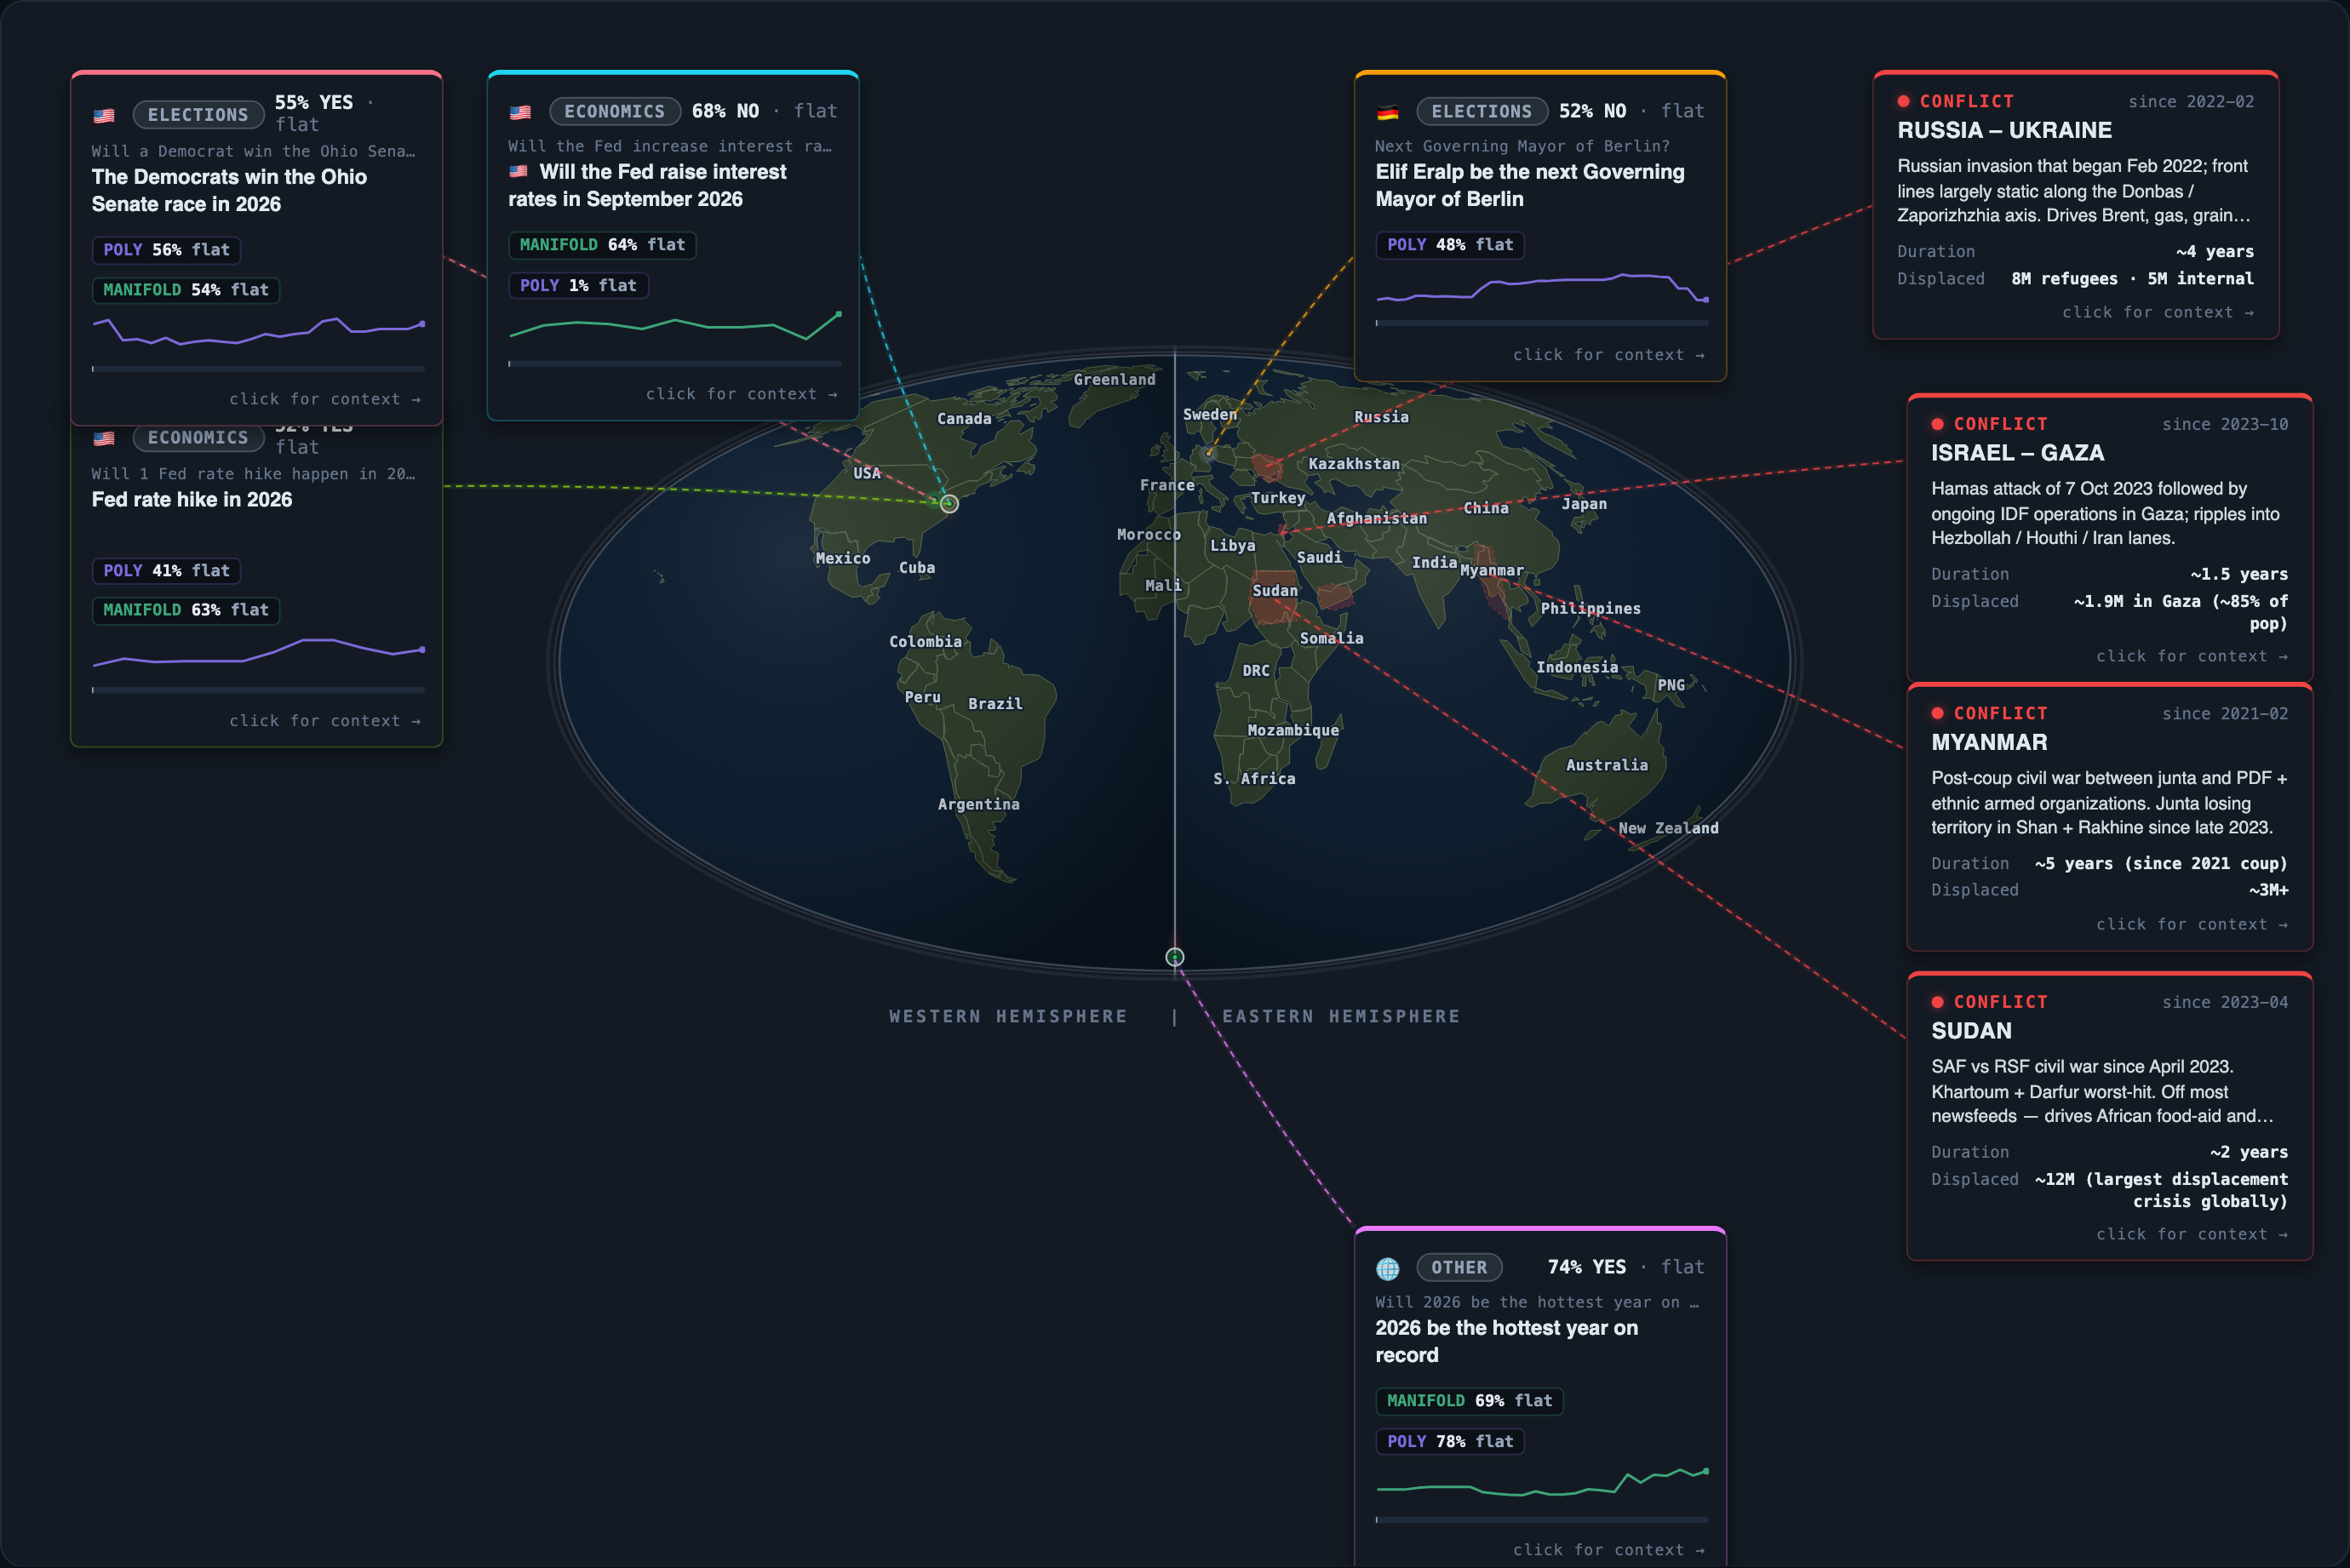Click the Ohio Senate card's timeline slider bar
The width and height of the screenshot is (2350, 1568).
[258, 369]
